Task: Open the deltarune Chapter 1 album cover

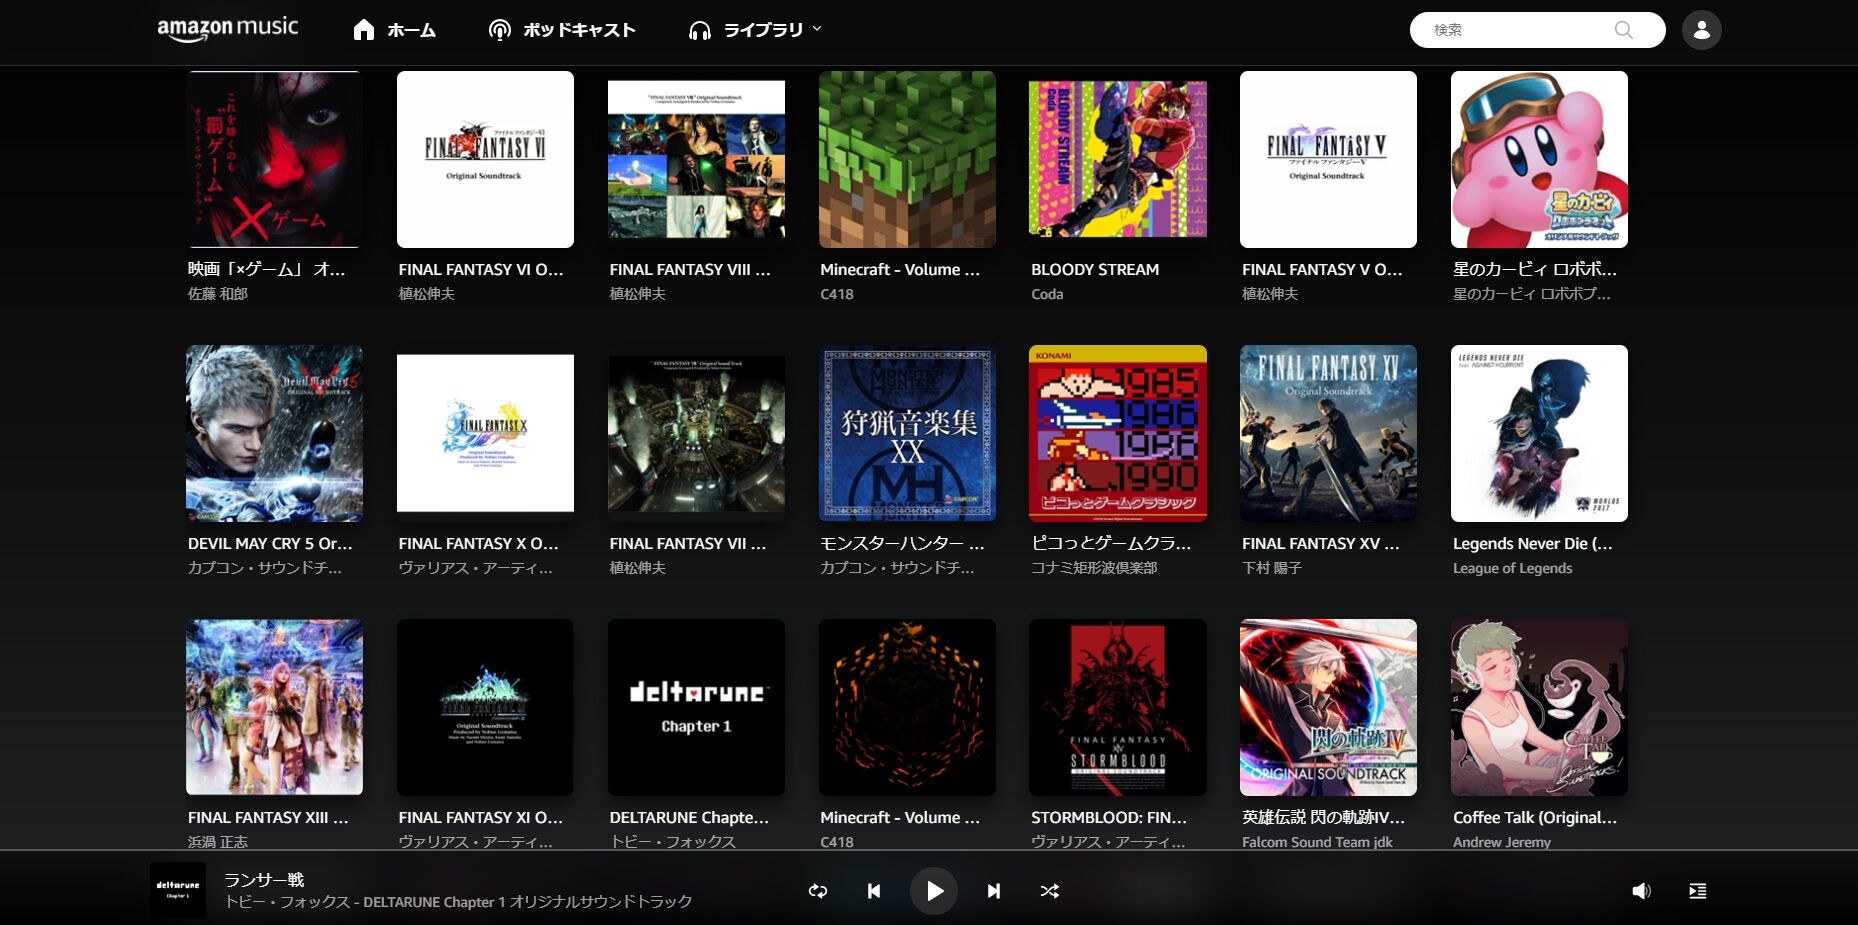Action: point(696,707)
